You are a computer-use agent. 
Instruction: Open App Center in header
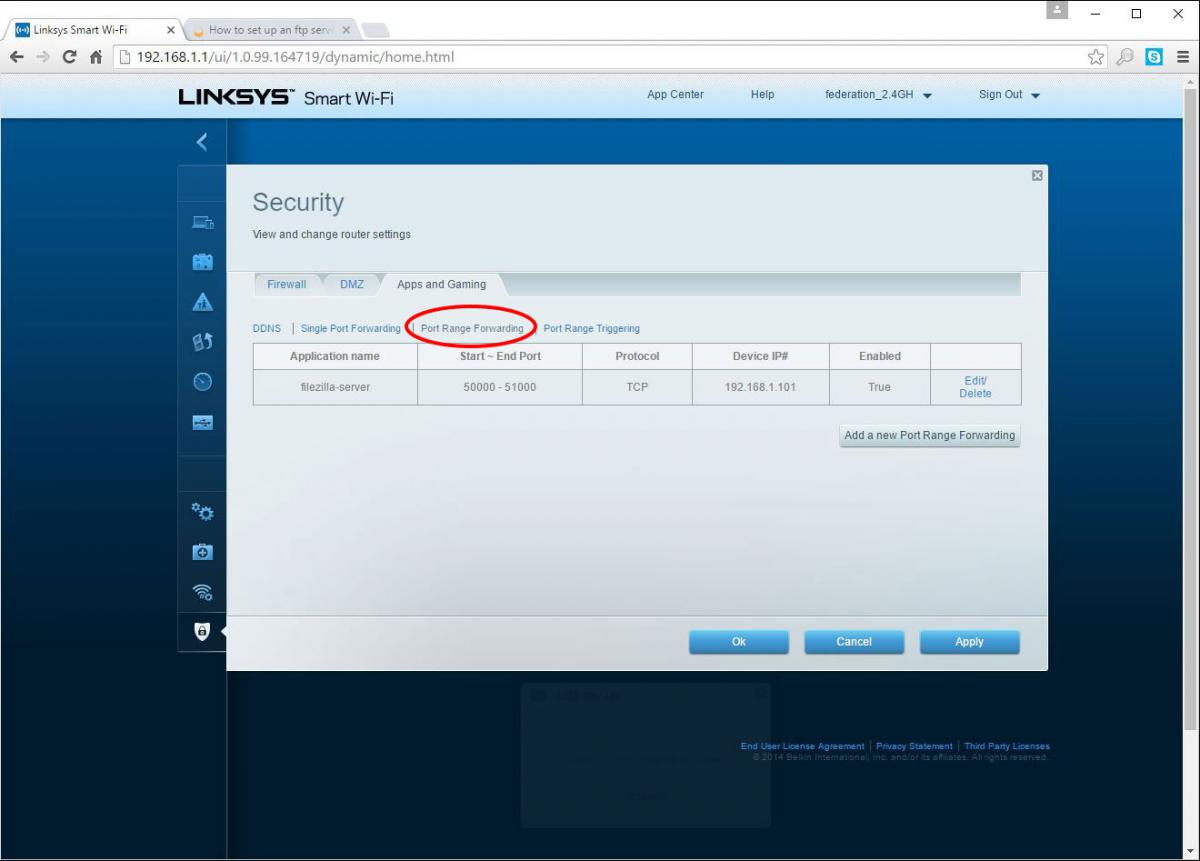[675, 95]
